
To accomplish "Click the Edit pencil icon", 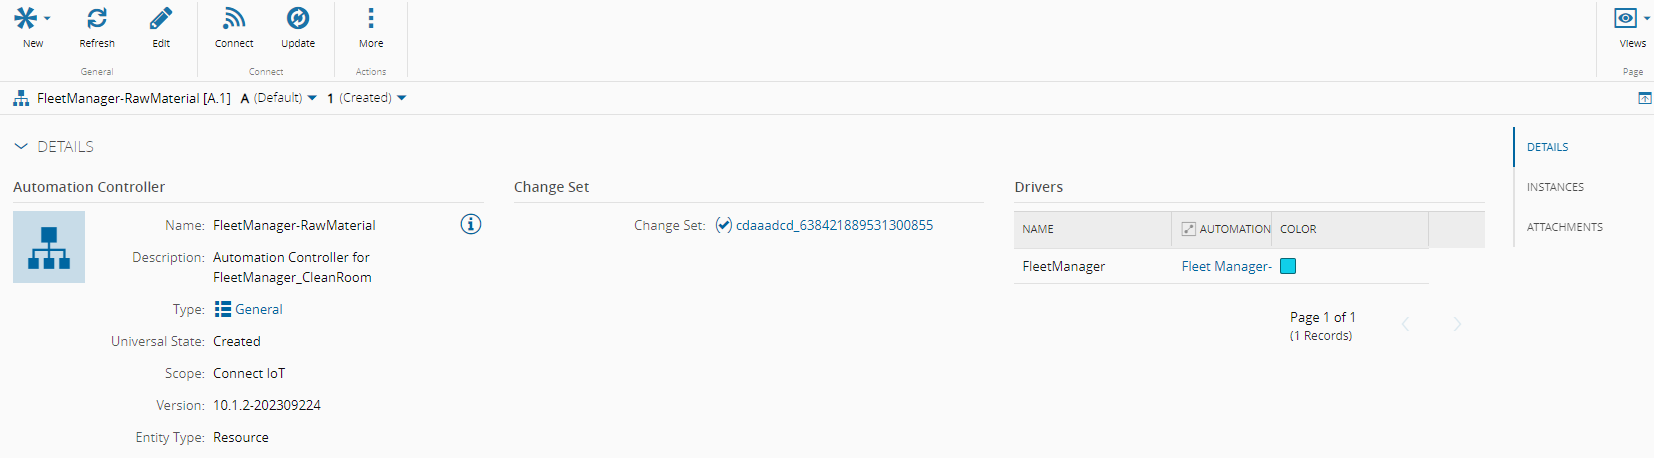I will [x=161, y=18].
